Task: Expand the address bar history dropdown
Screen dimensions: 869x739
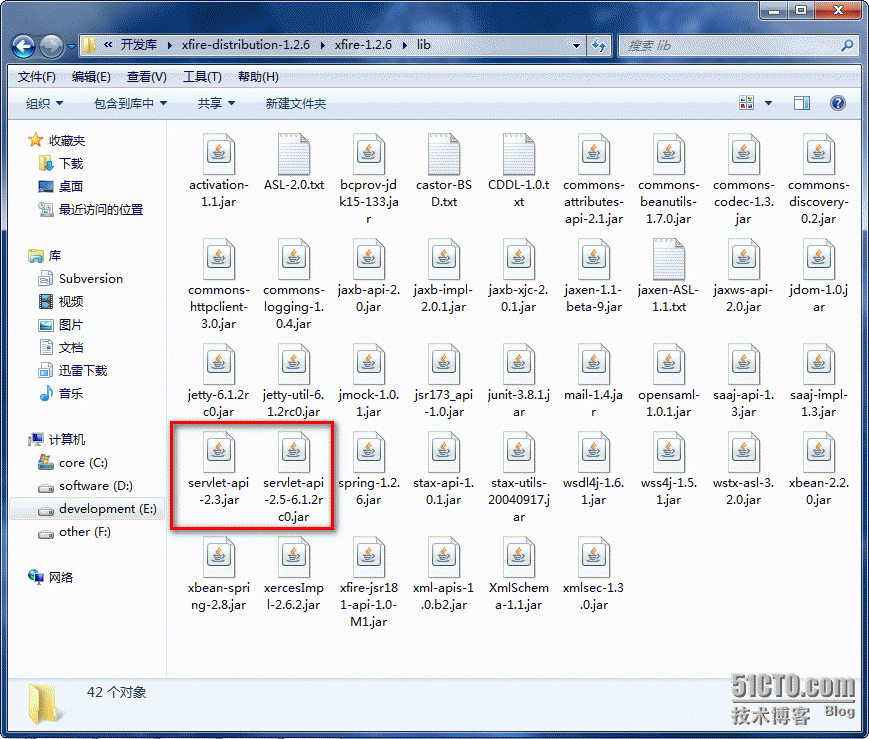Action: (x=576, y=45)
